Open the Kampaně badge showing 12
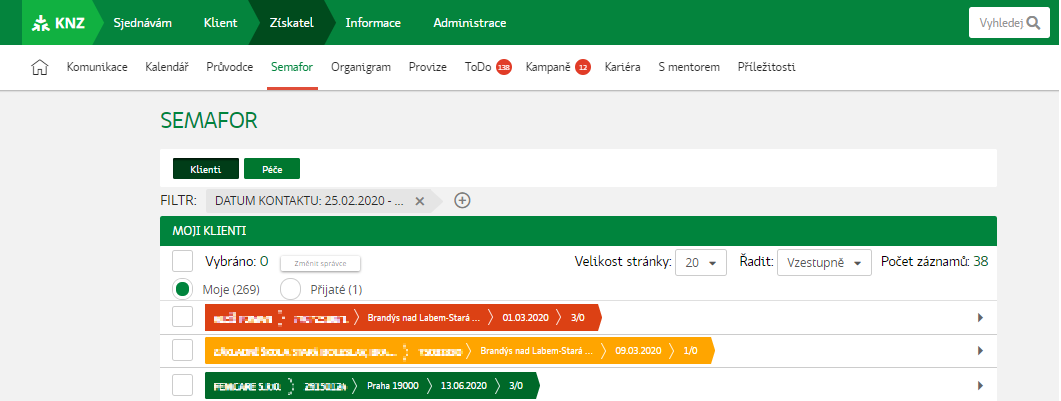Viewport: 1061px width, 401px height. 582,68
